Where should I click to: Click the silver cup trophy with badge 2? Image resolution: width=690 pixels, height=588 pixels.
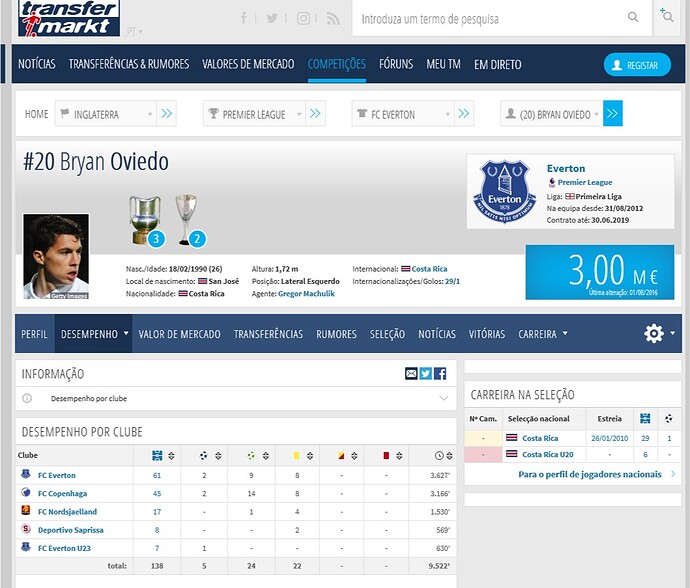coord(189,220)
